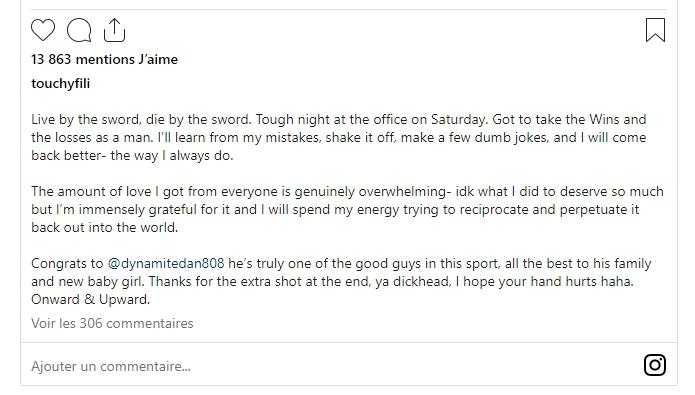
Task: Visit the @dynamitedan808 mention
Action: coord(166,263)
